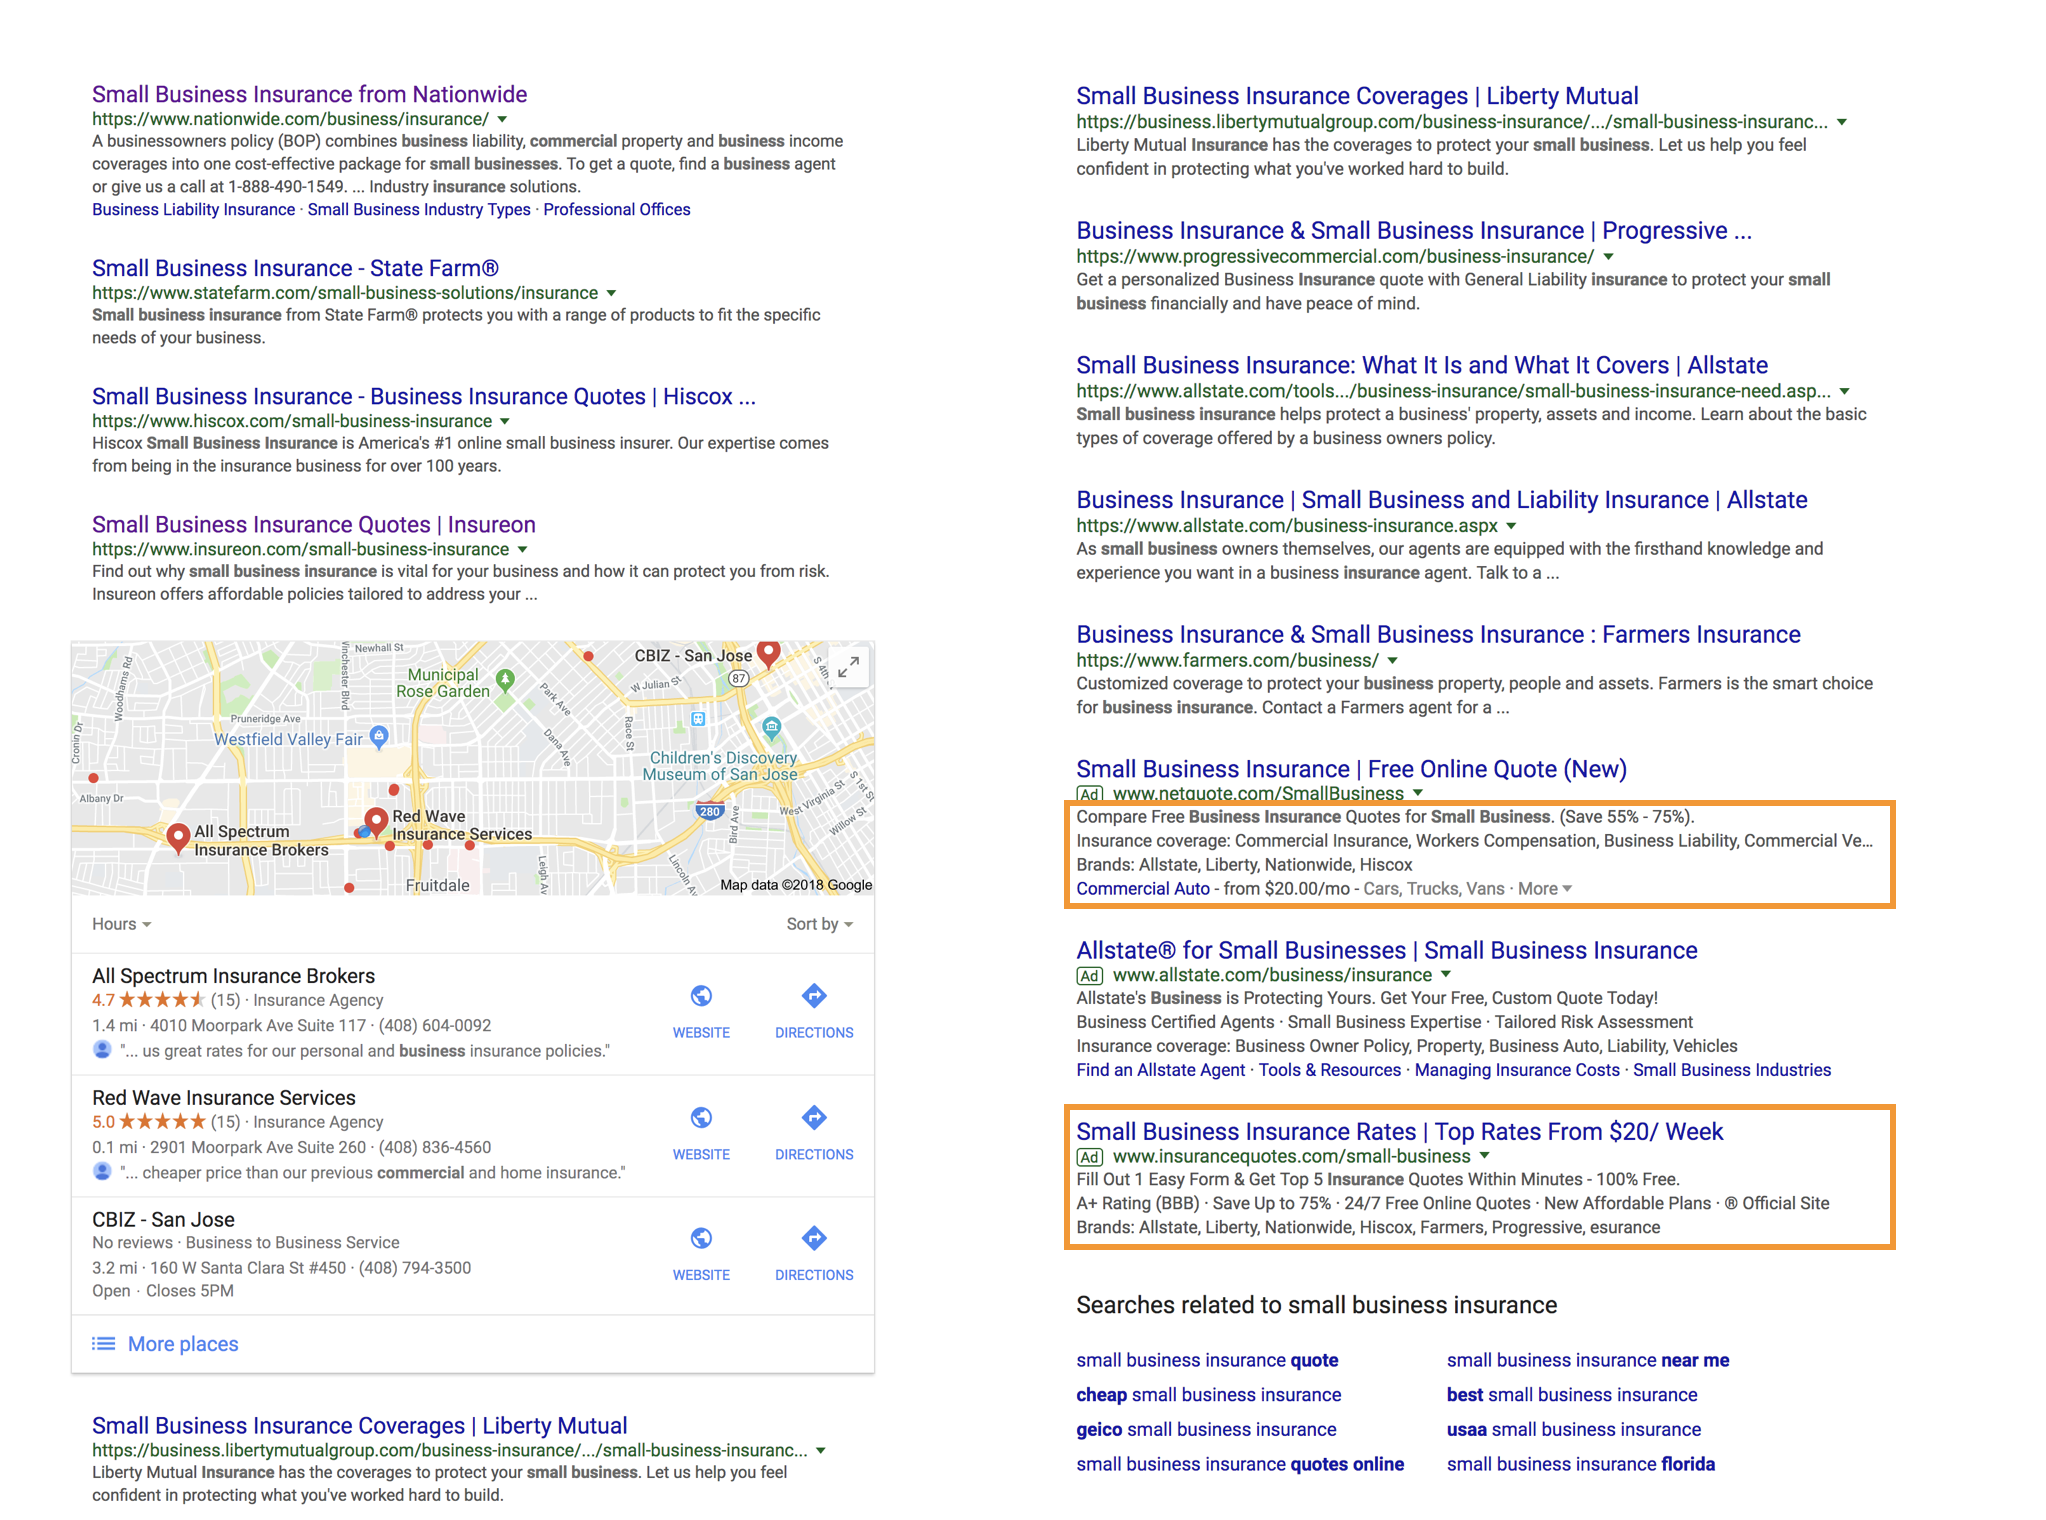Screen dimensions: 2046x1520
Task: Click directions arrow icon for CBIZ - San Jose
Action: [x=814, y=1239]
